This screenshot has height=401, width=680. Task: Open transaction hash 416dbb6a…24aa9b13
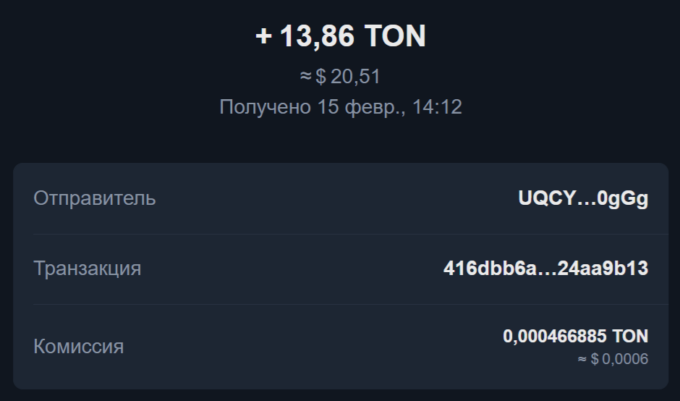point(545,268)
